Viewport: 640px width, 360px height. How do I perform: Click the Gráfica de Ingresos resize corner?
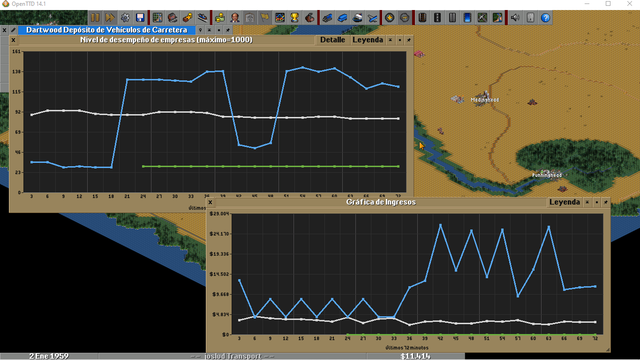pos(608,349)
